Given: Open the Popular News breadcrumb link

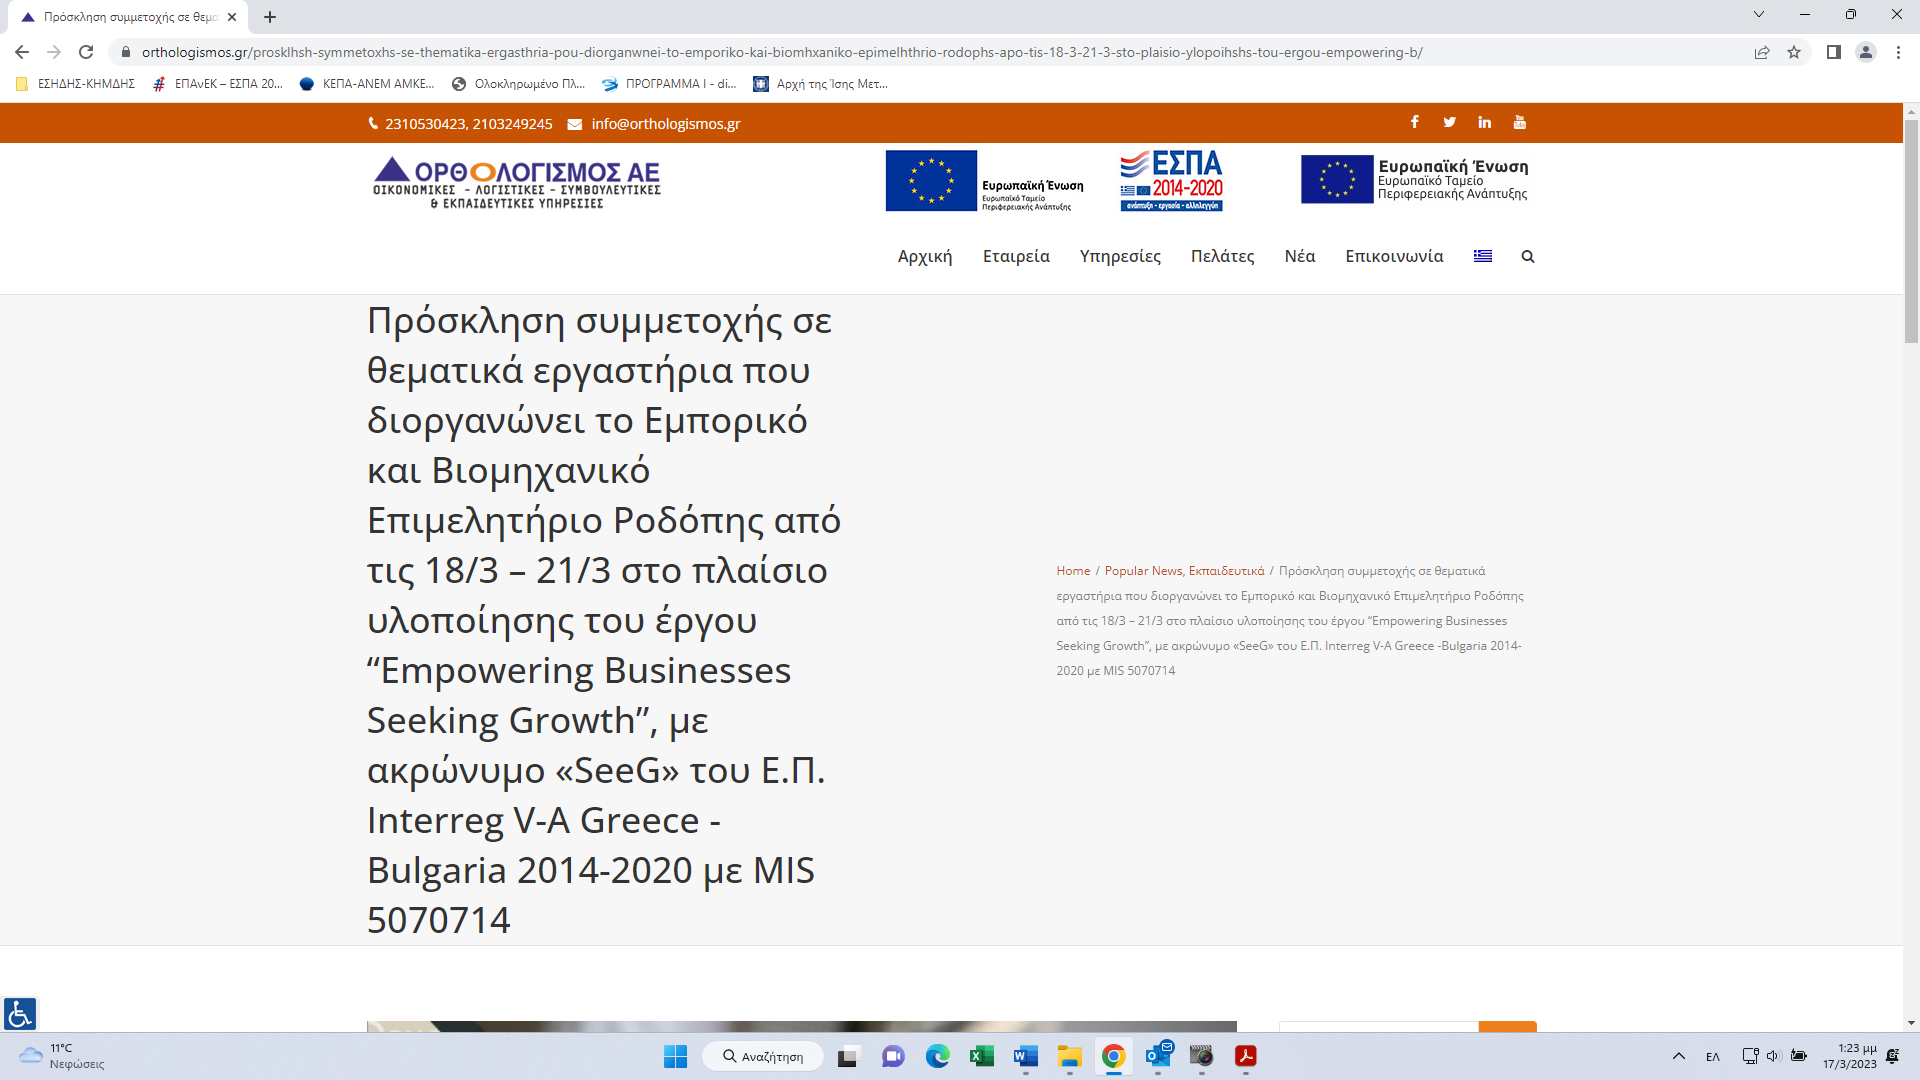Looking at the screenshot, I should click(1143, 571).
